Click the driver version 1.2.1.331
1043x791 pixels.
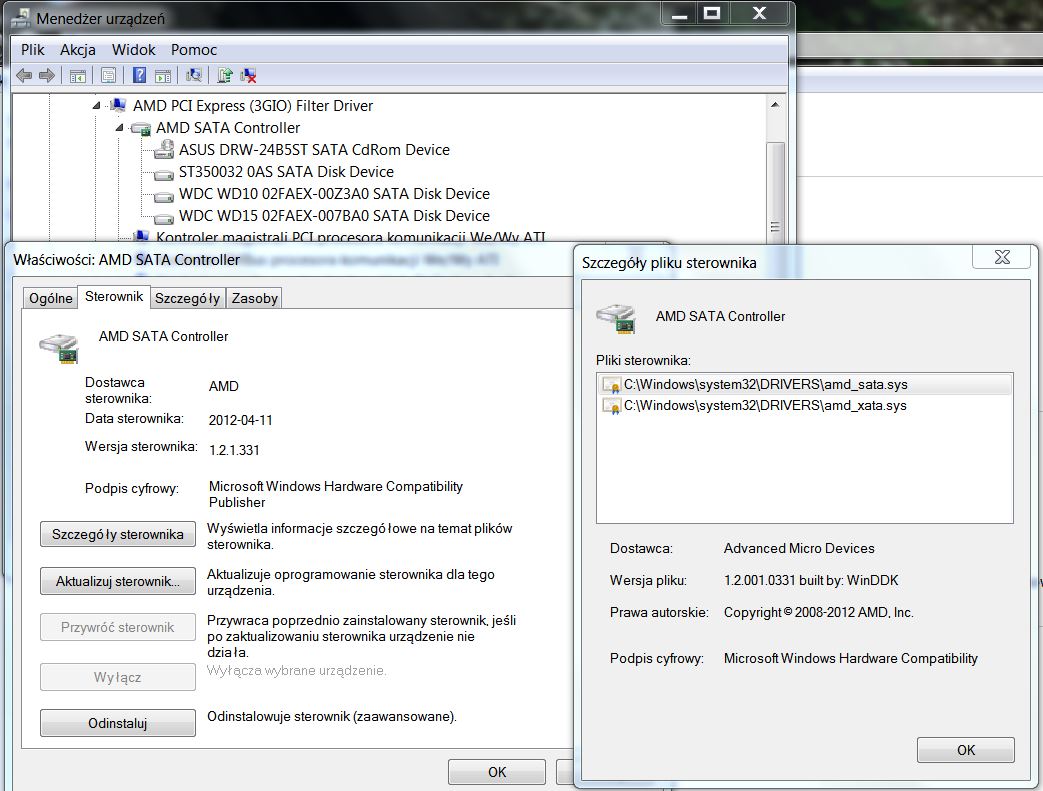234,450
